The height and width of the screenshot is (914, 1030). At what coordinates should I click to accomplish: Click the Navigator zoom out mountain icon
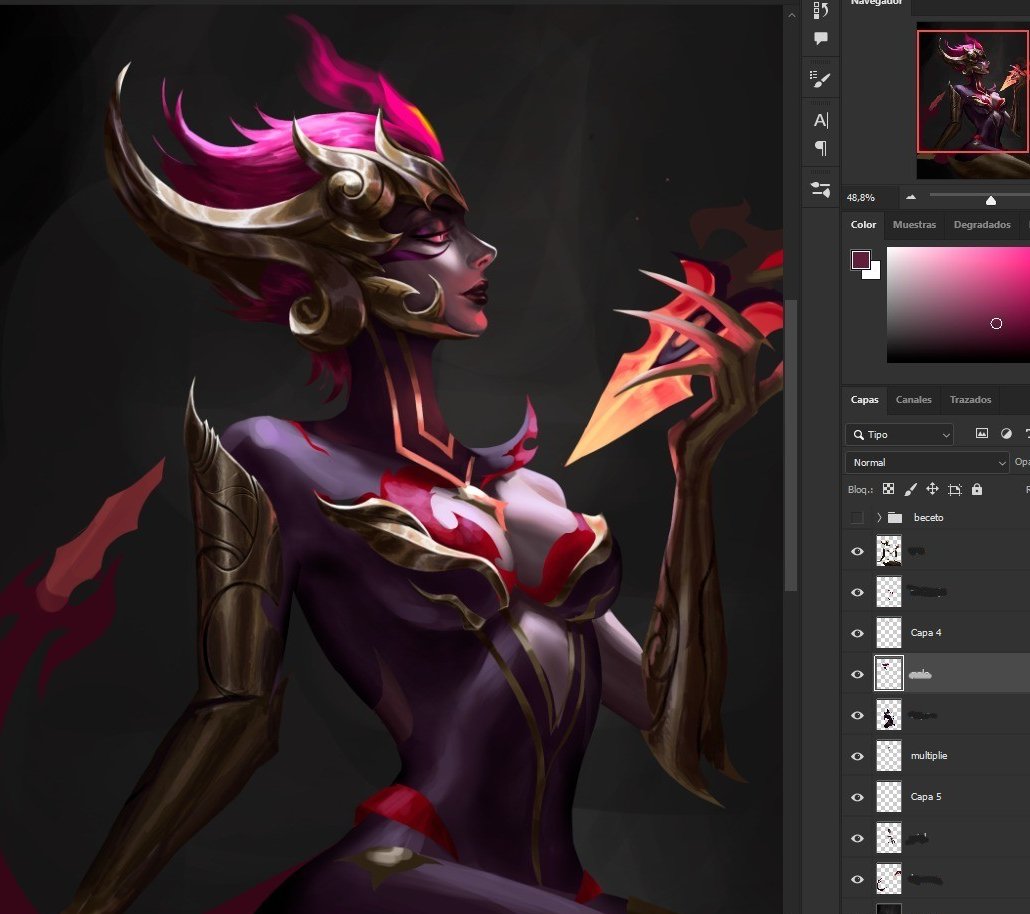[x=910, y=197]
